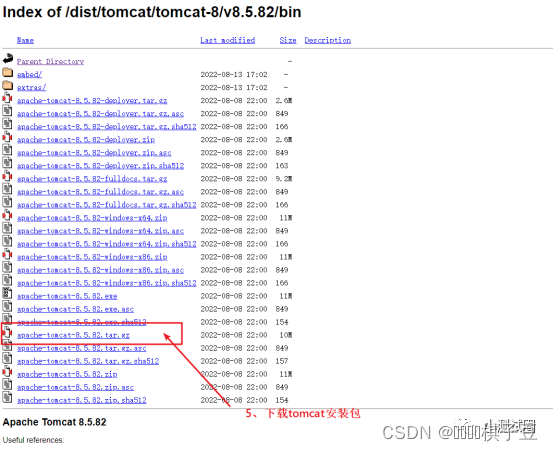Open apache-tomcat-8.5.82.exe.asc link
This screenshot has width=553, height=451.
[x=75, y=309]
